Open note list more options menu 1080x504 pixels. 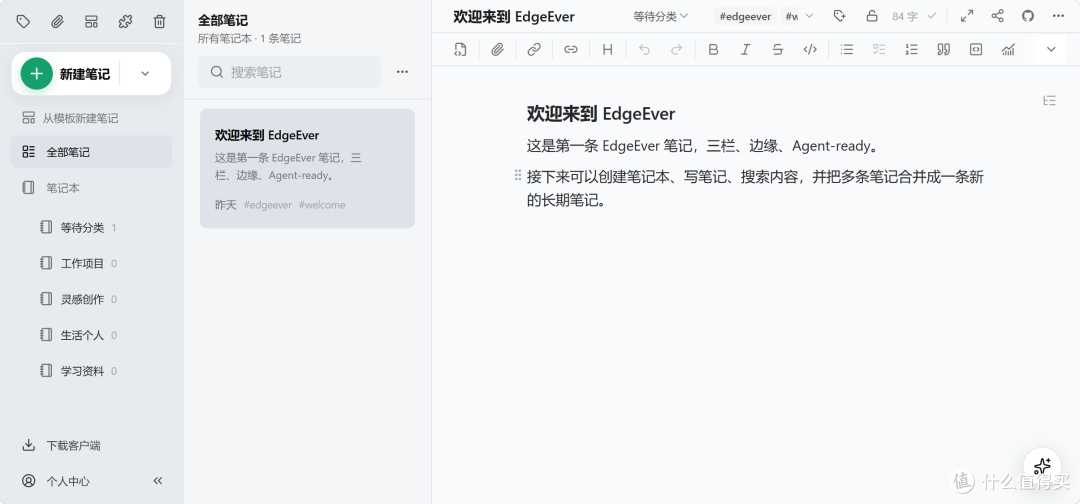(402, 72)
